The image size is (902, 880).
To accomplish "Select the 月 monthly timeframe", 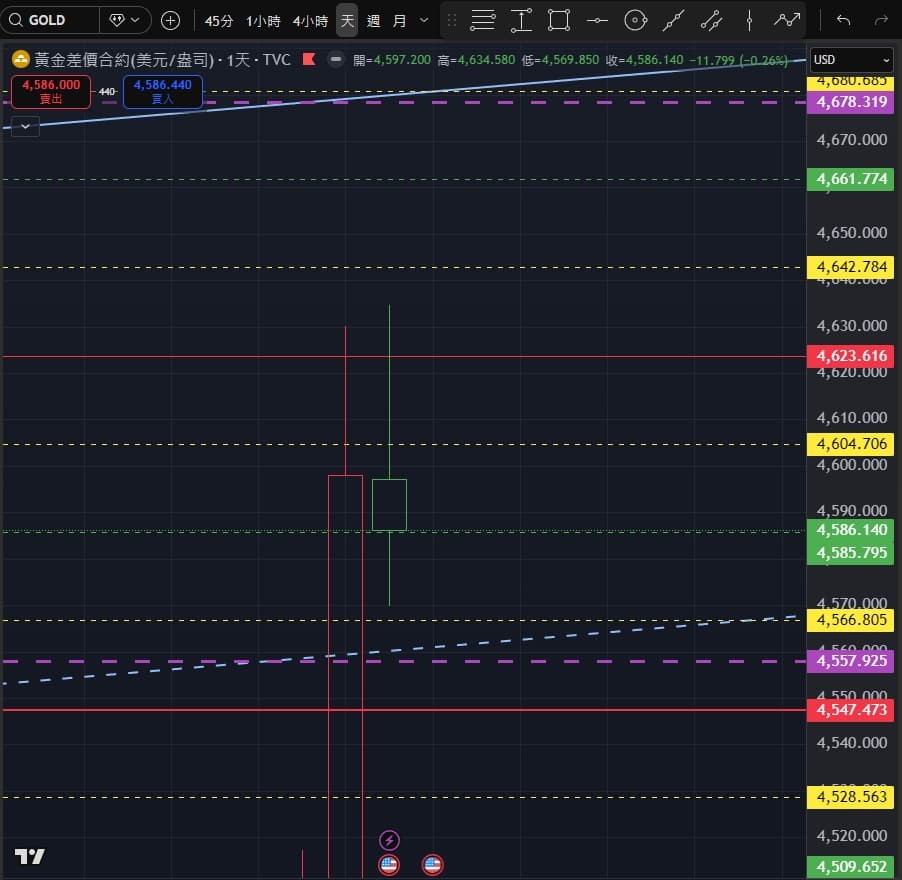I will [x=399, y=21].
